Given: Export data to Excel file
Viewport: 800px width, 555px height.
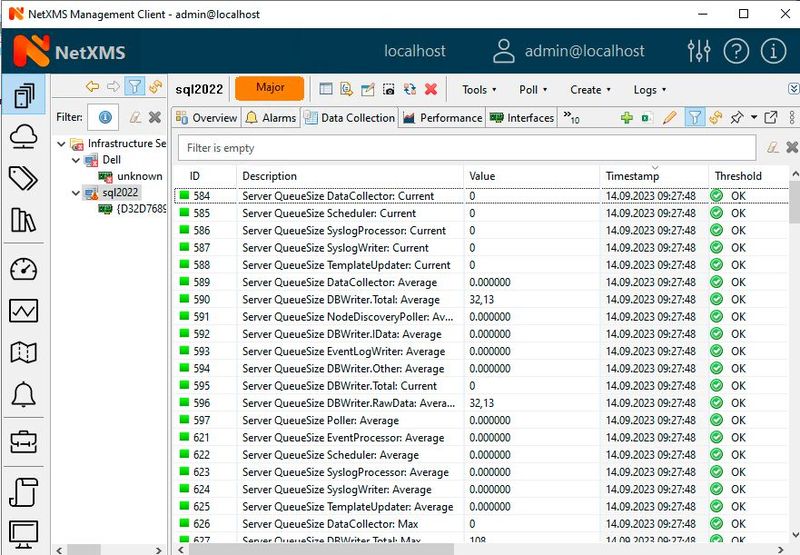Looking at the screenshot, I should click(647, 118).
